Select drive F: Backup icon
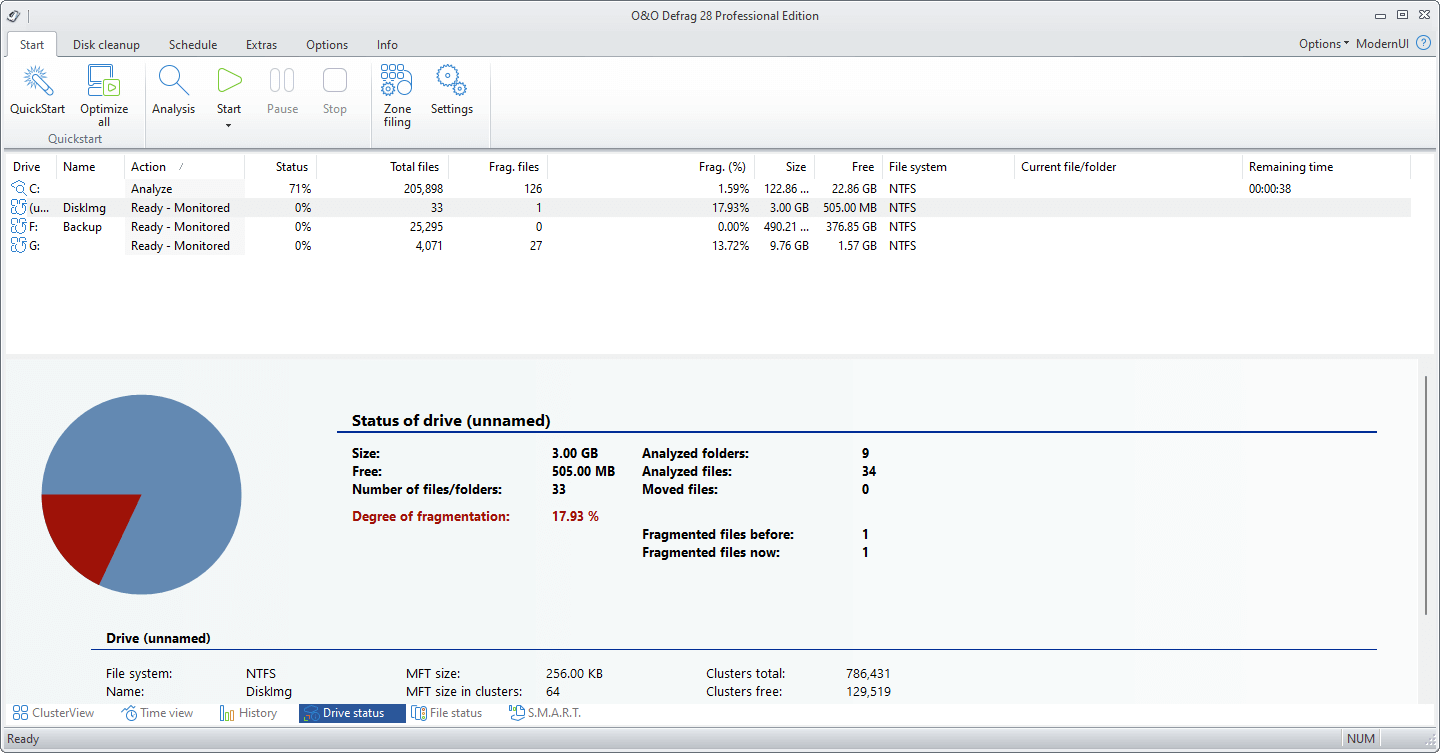This screenshot has height=753, width=1440. coord(19,226)
